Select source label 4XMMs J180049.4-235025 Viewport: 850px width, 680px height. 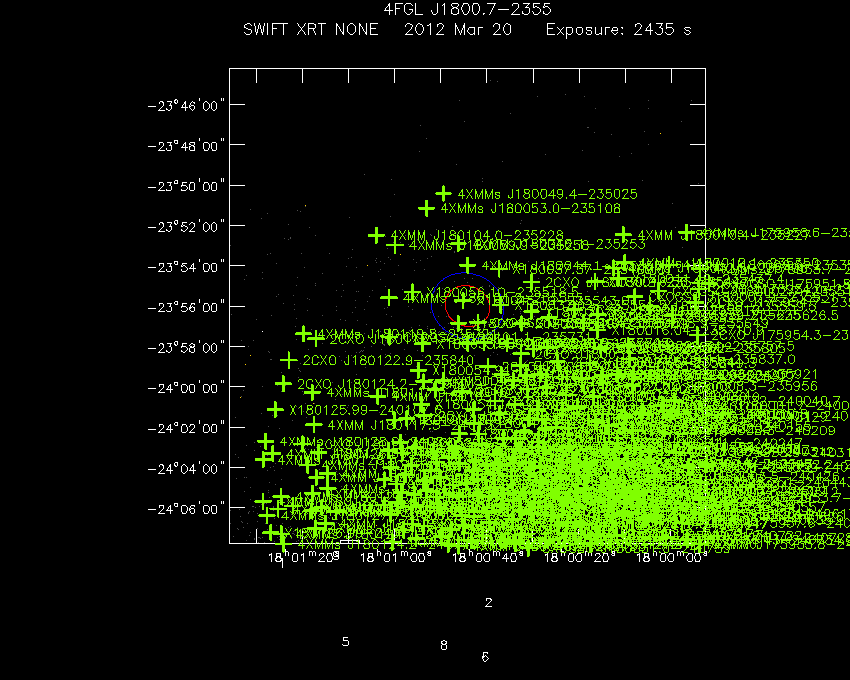pos(548,194)
